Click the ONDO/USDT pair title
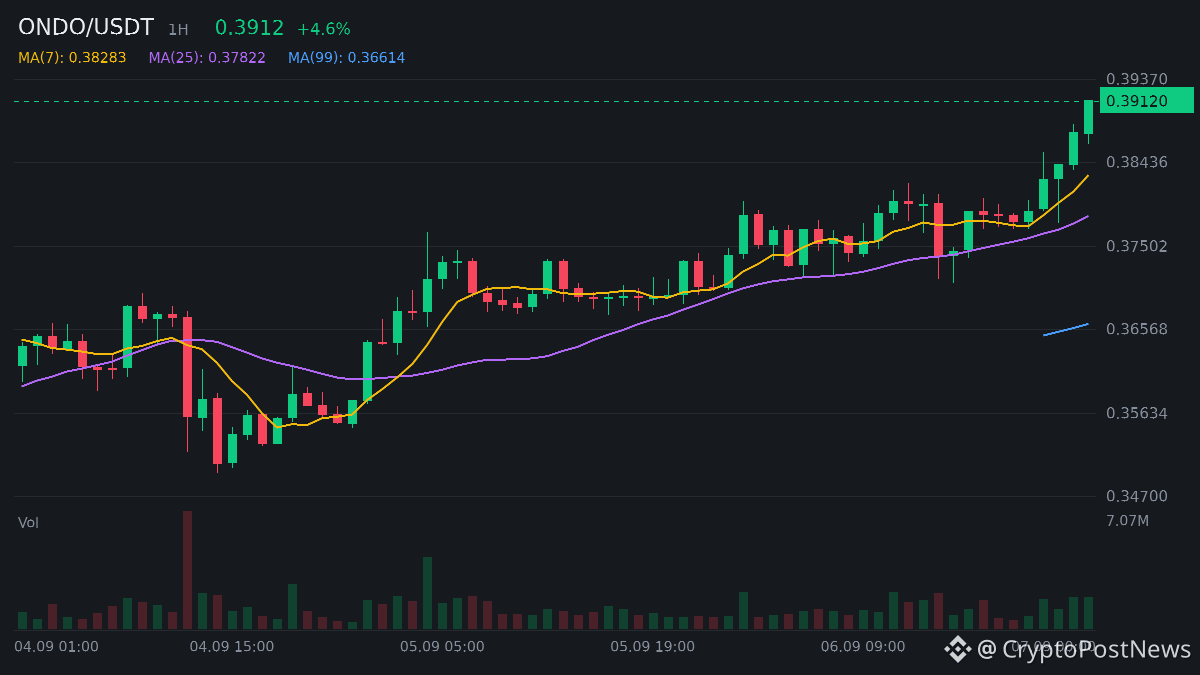1200x675 pixels. point(86,28)
